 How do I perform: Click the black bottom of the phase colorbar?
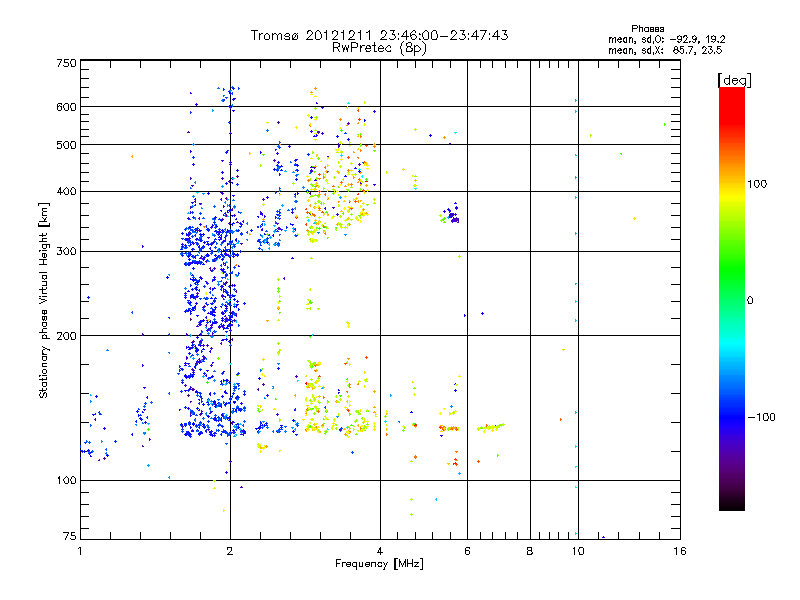pyautogui.click(x=732, y=503)
